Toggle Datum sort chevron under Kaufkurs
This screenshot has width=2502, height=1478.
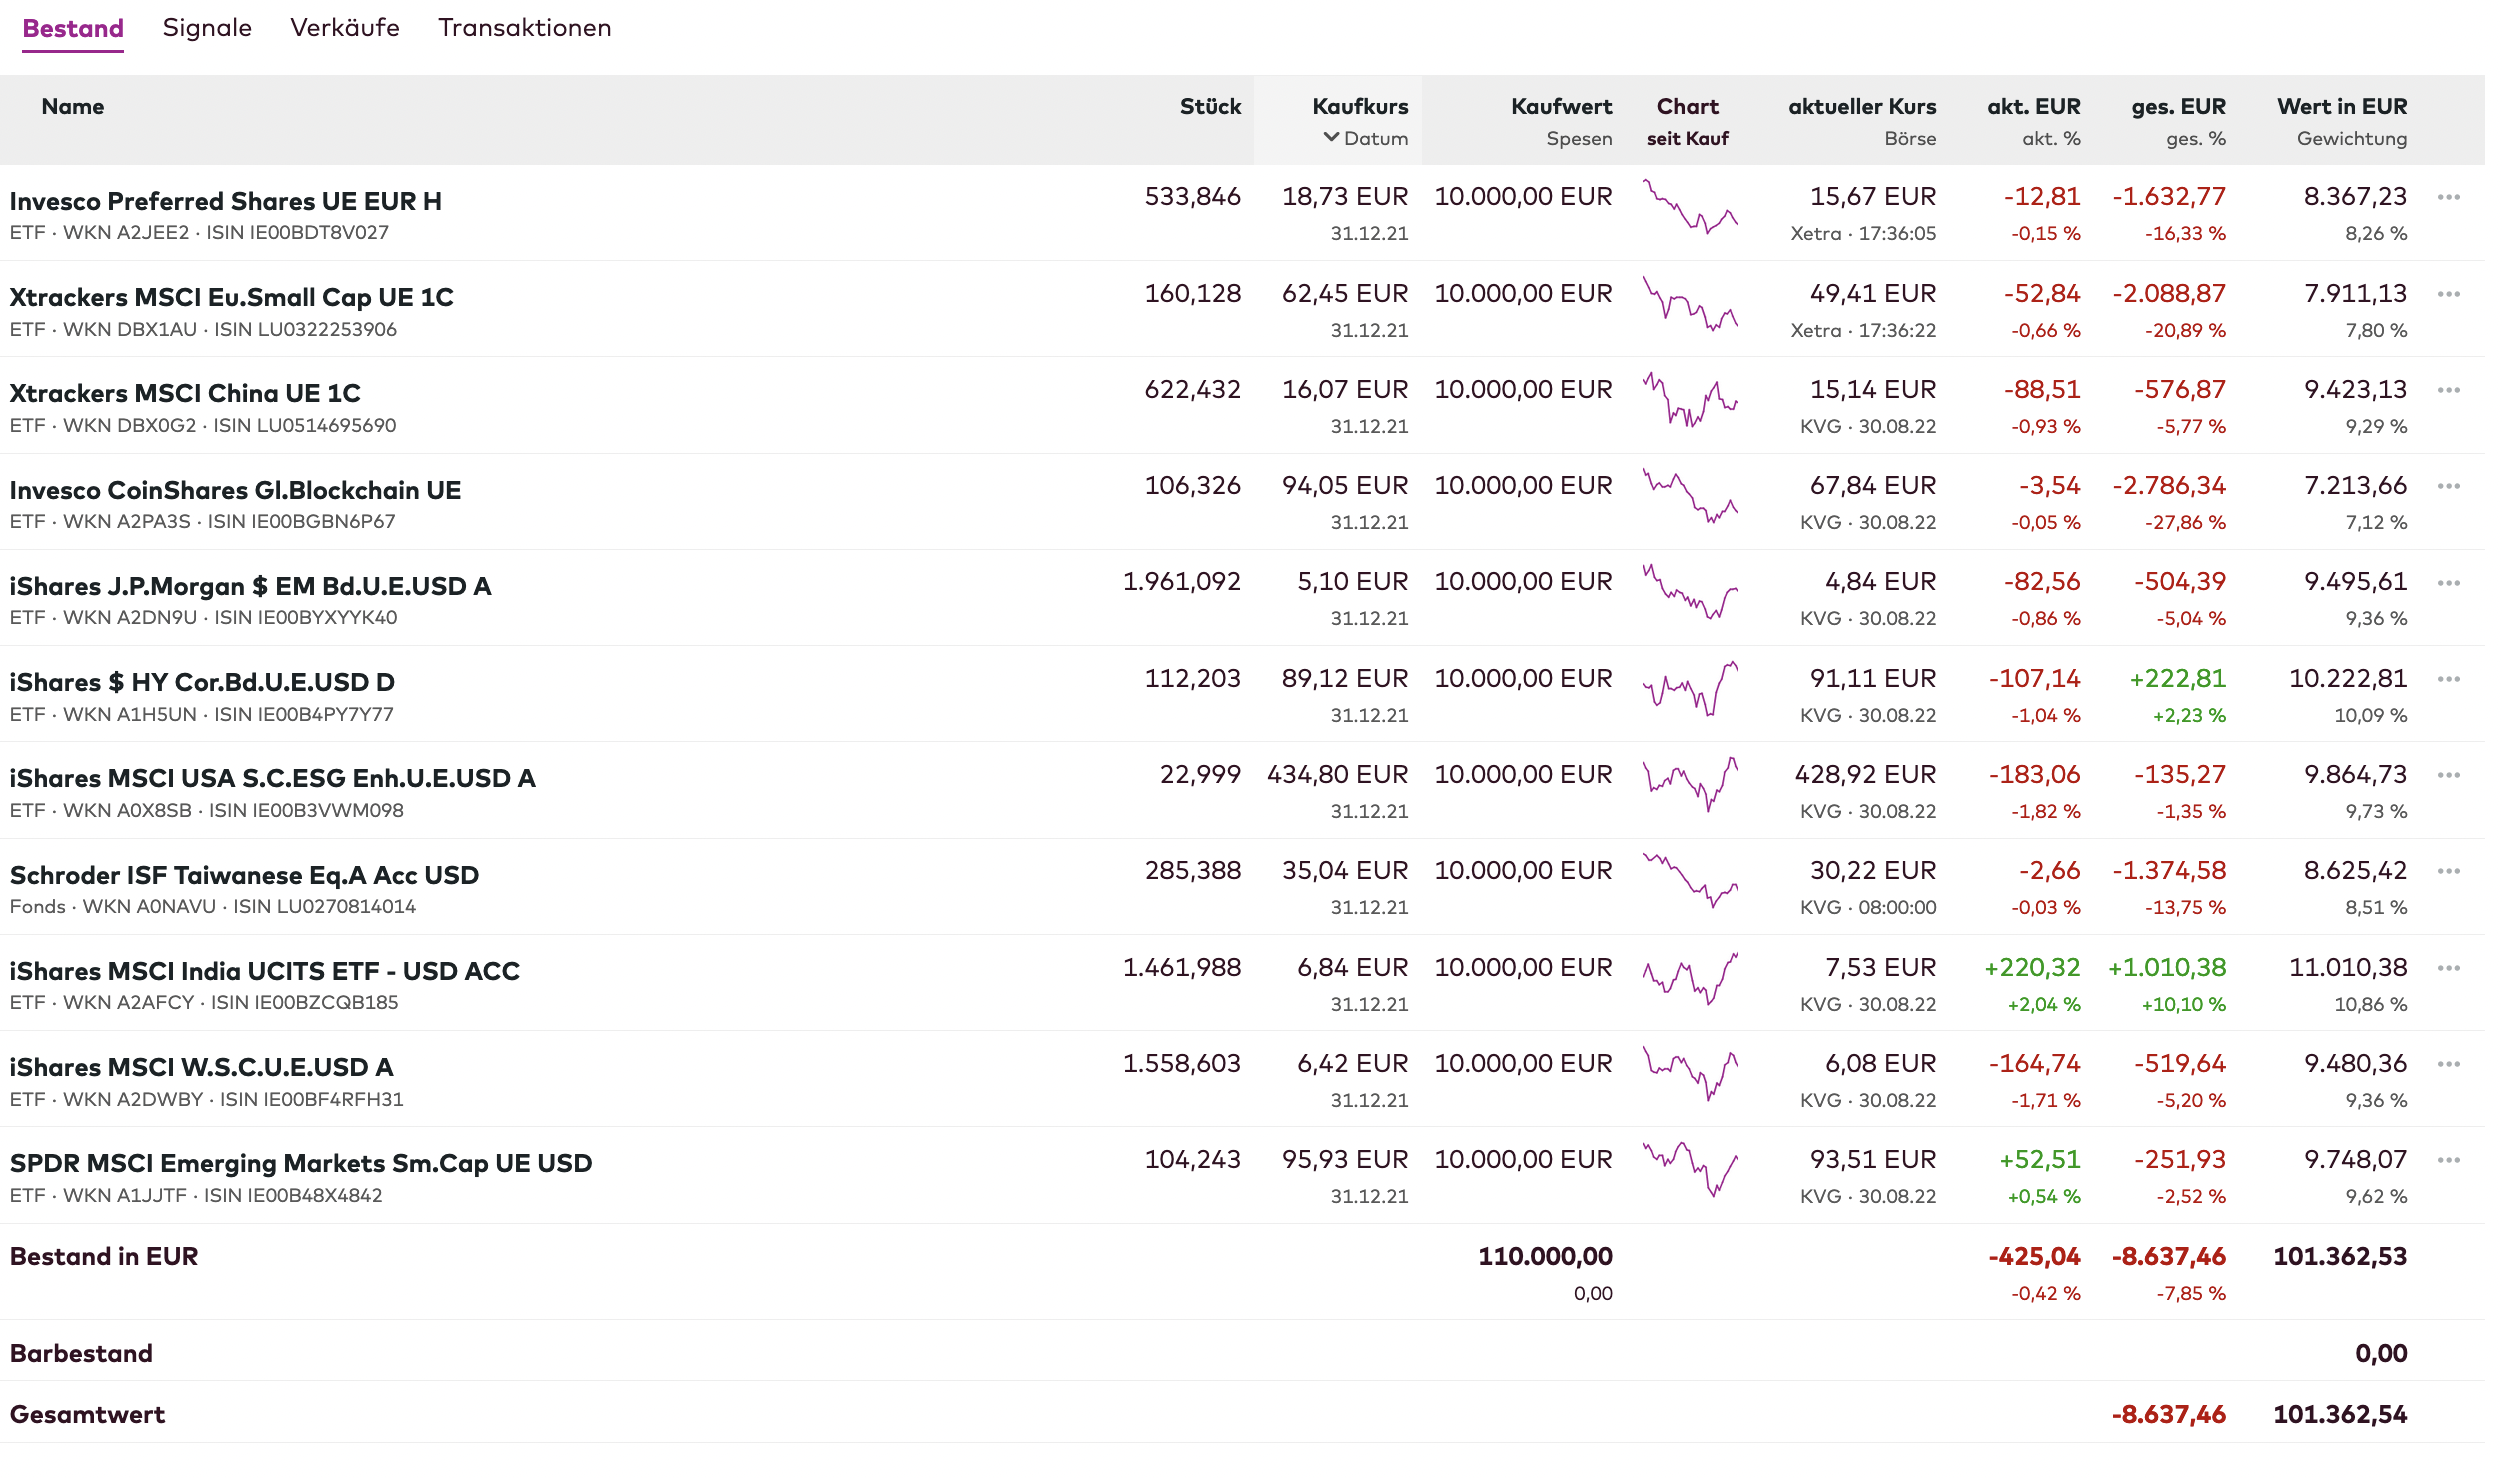[x=1331, y=138]
